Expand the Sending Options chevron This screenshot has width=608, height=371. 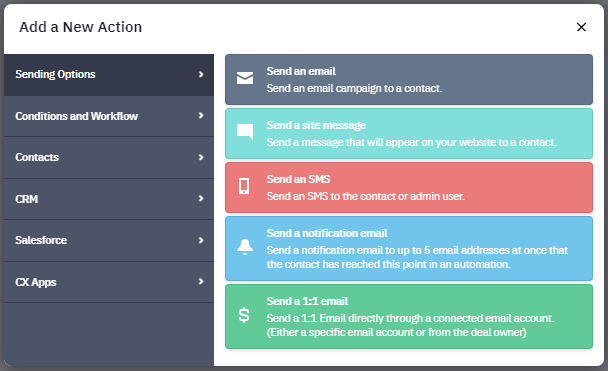pos(201,74)
